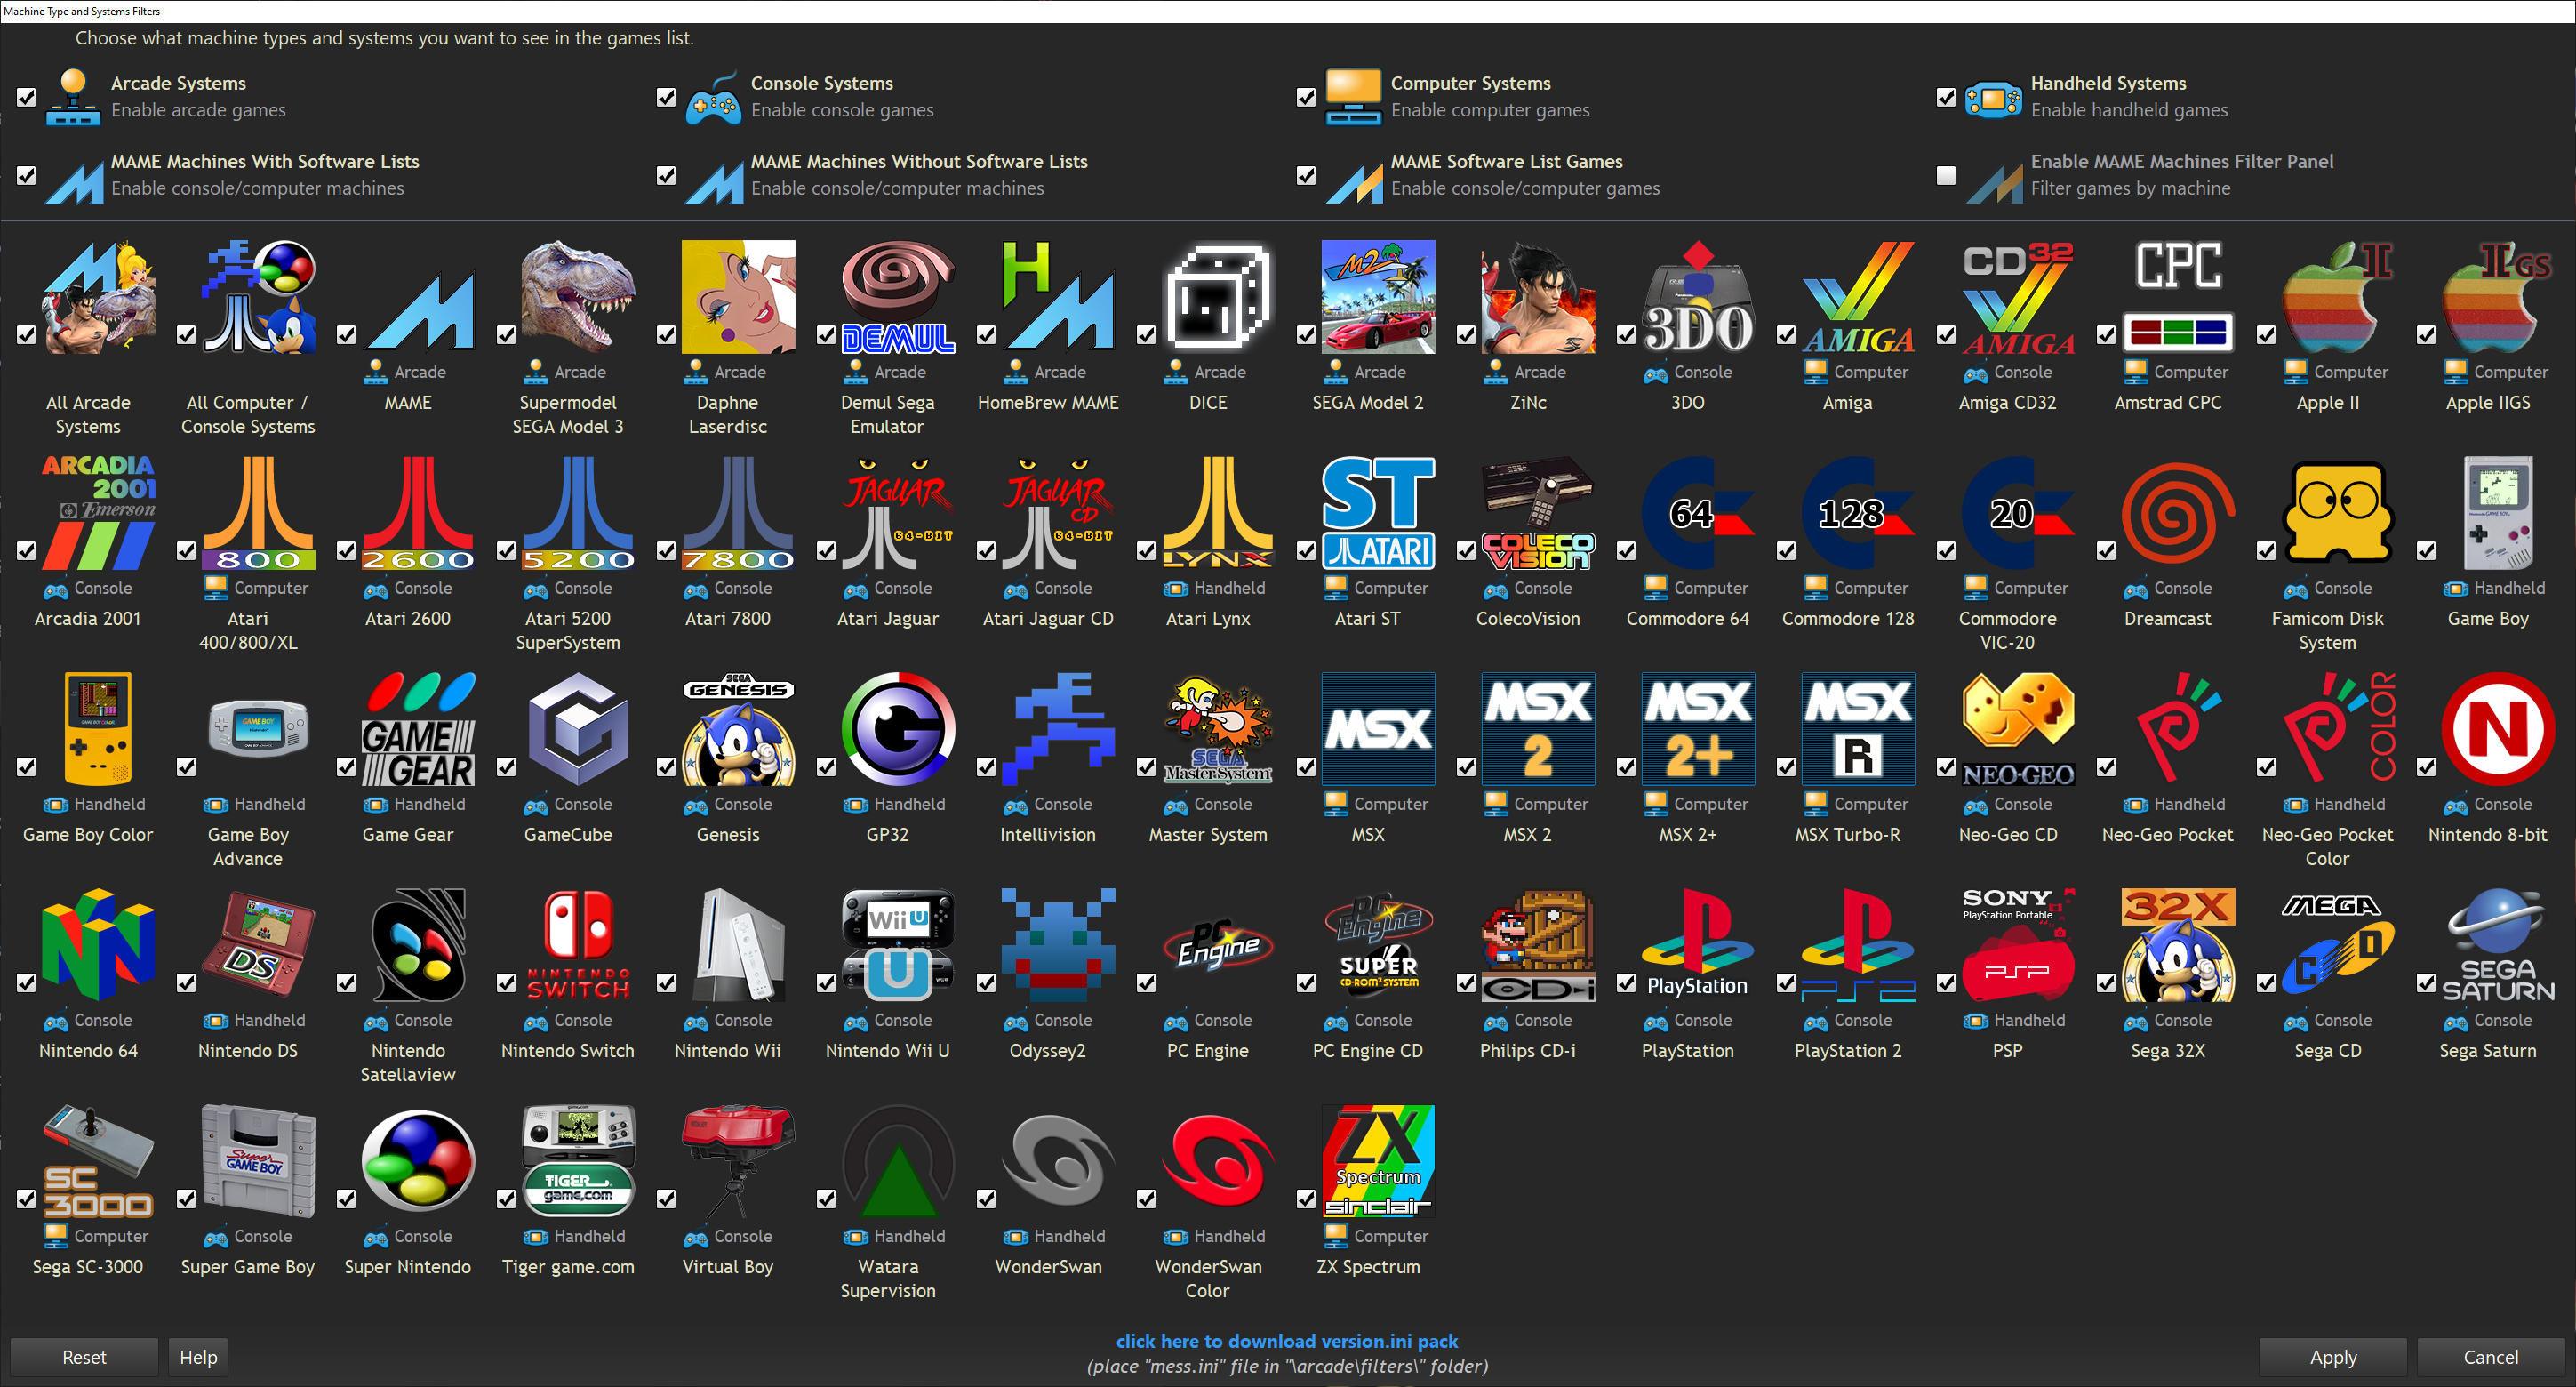Select the ZX Spectrum system icon
2576x1387 pixels.
click(1378, 1160)
